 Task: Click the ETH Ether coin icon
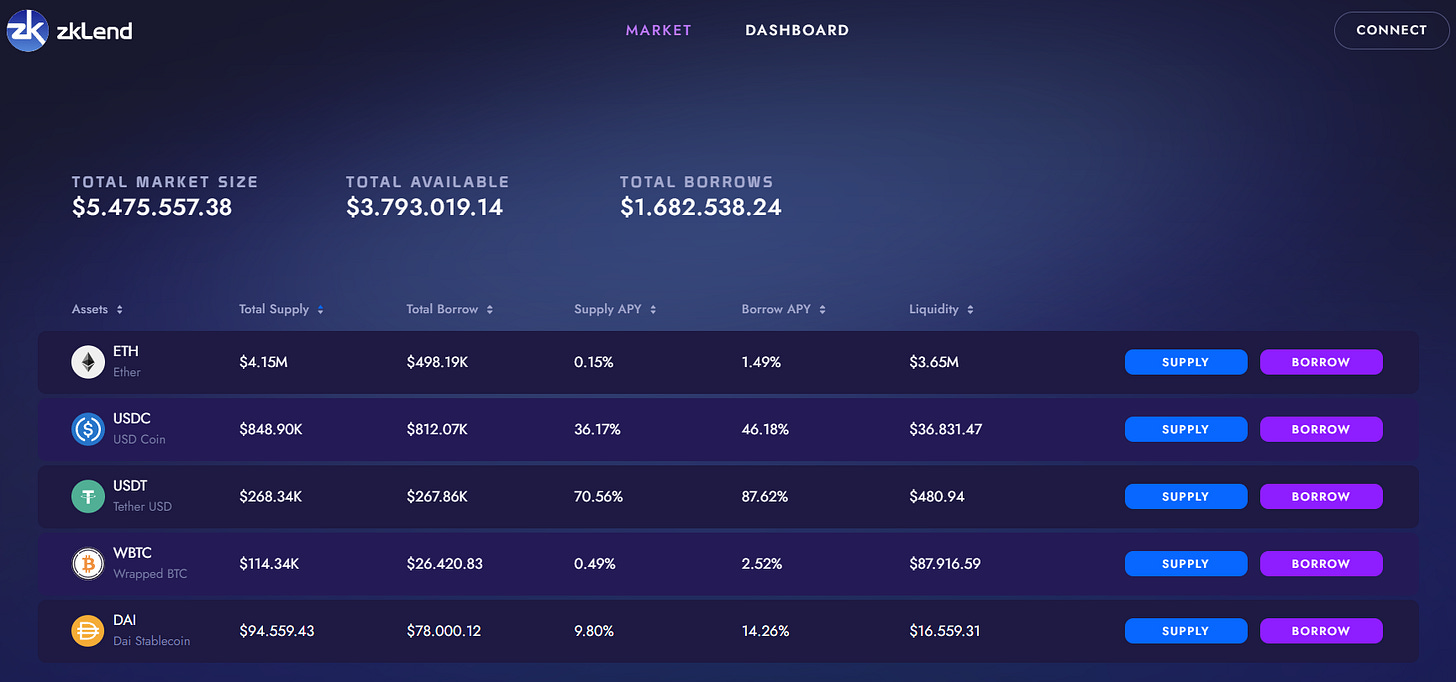tap(88, 362)
